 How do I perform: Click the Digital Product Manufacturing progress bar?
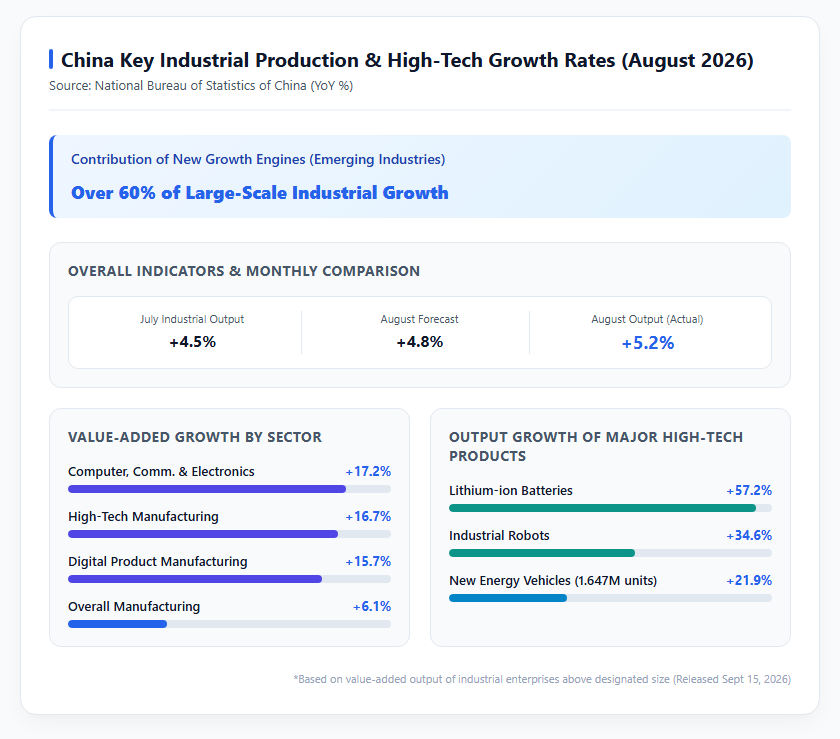[229, 579]
